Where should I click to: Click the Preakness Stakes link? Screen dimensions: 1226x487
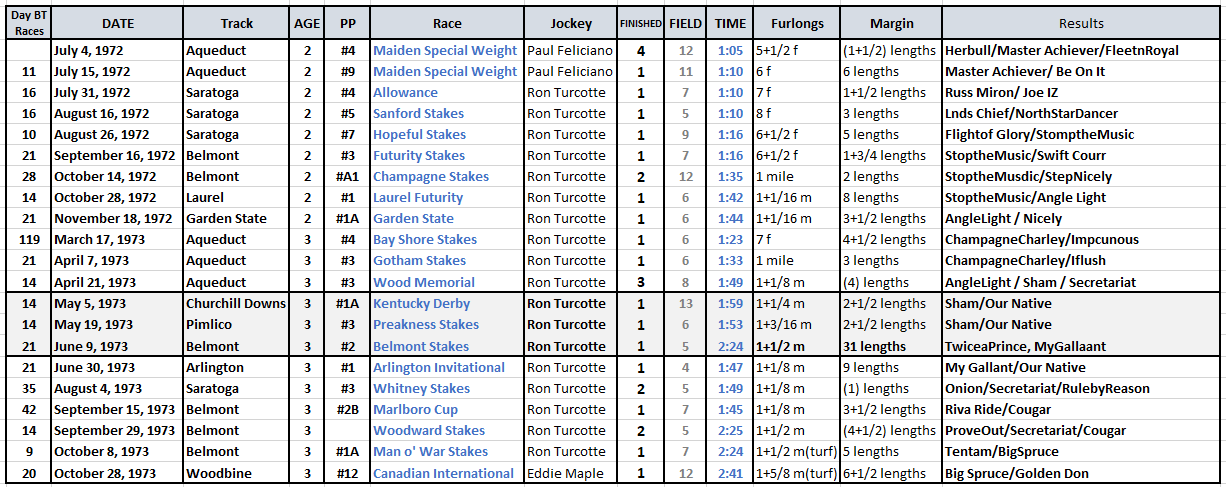pyautogui.click(x=425, y=324)
